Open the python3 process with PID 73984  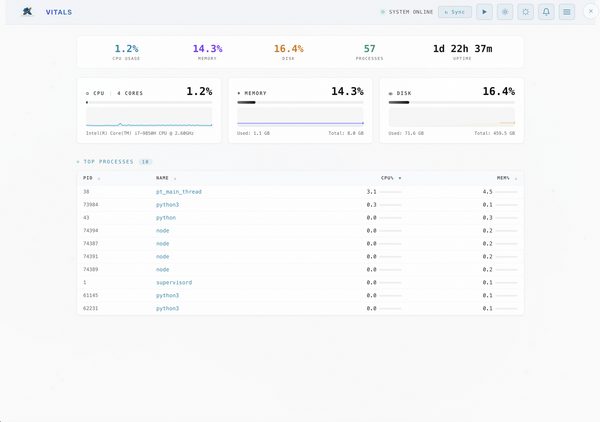click(x=168, y=205)
